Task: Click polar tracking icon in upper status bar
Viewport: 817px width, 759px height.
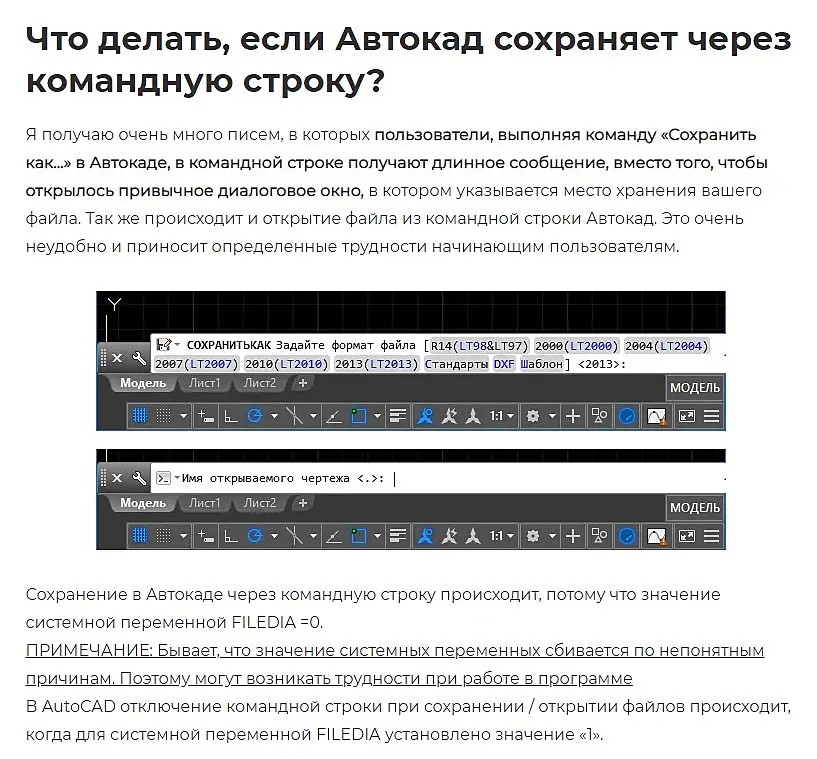Action: 255,416
